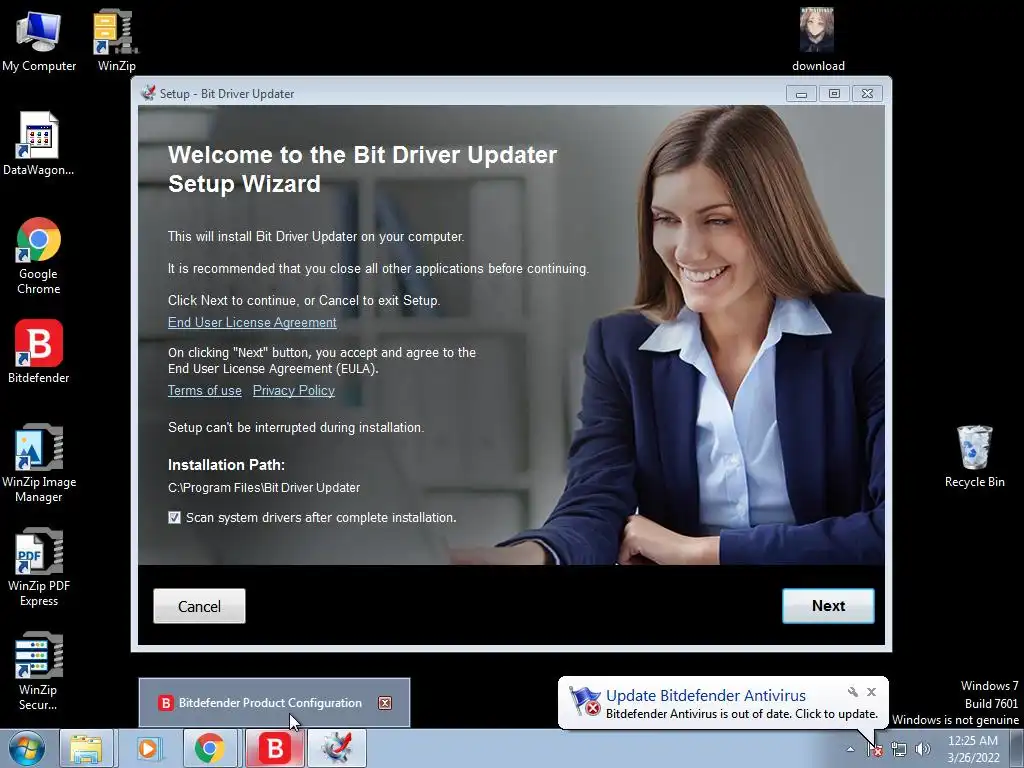Click the Bitdefender taskbar button
The height and width of the screenshot is (768, 1024).
pyautogui.click(x=274, y=748)
